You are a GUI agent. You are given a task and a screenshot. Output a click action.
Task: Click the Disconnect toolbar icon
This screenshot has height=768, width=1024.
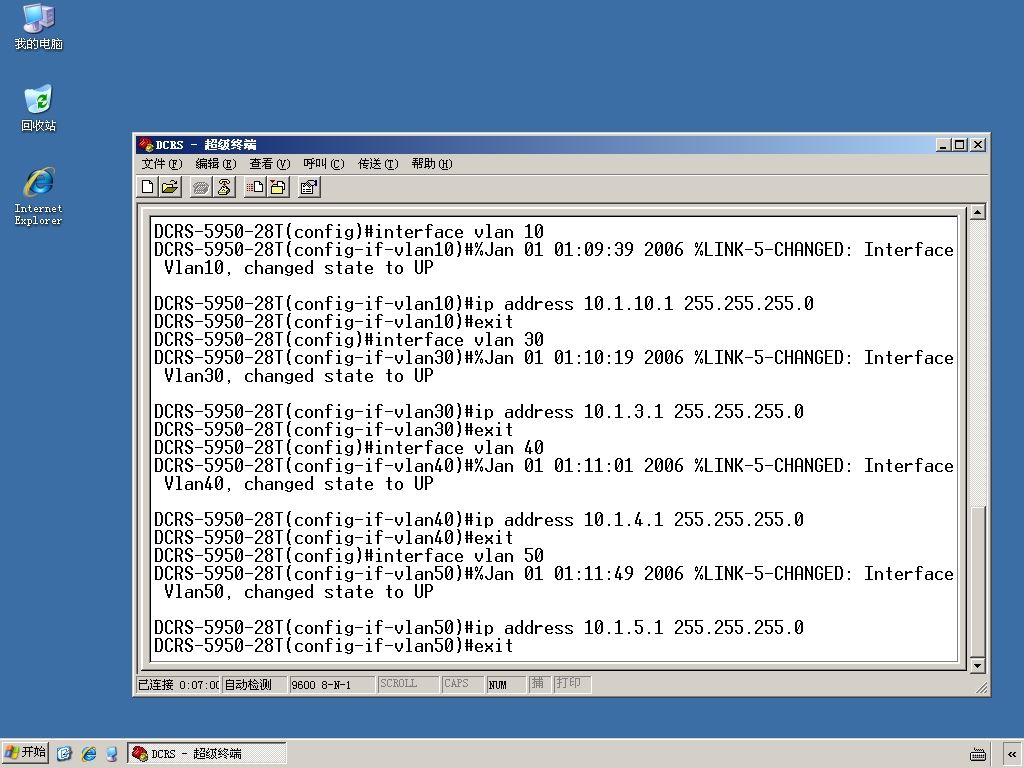(224, 187)
